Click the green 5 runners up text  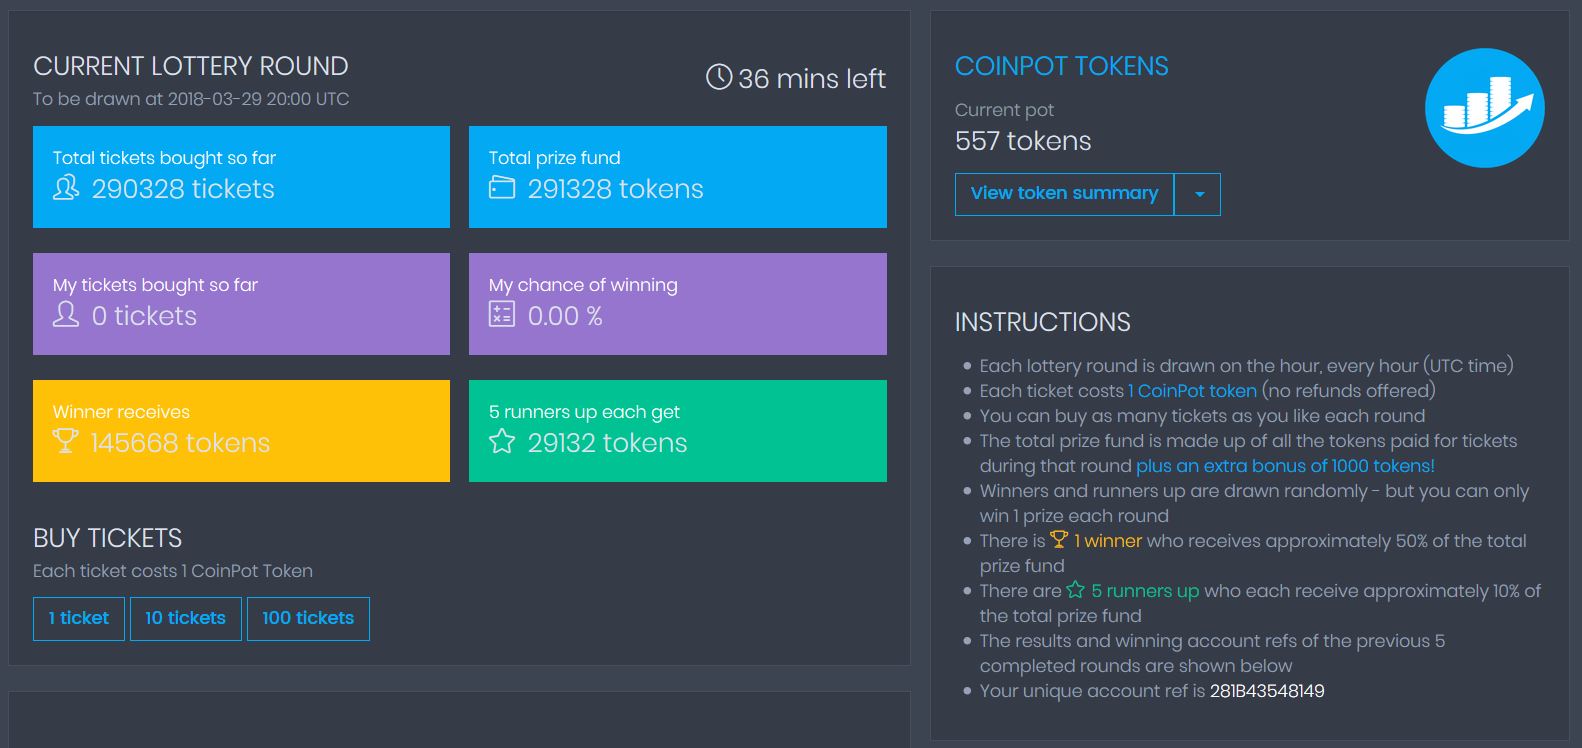click(x=1145, y=591)
